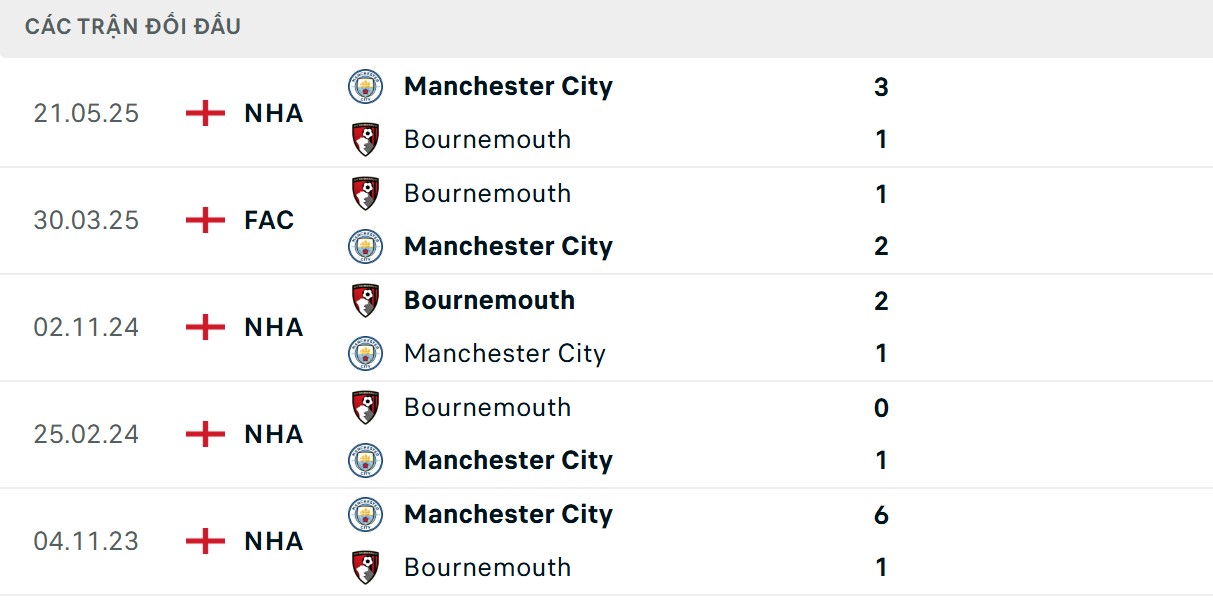Select NHA league label on 25.02.24
This screenshot has width=1213, height=615.
pyautogui.click(x=273, y=434)
